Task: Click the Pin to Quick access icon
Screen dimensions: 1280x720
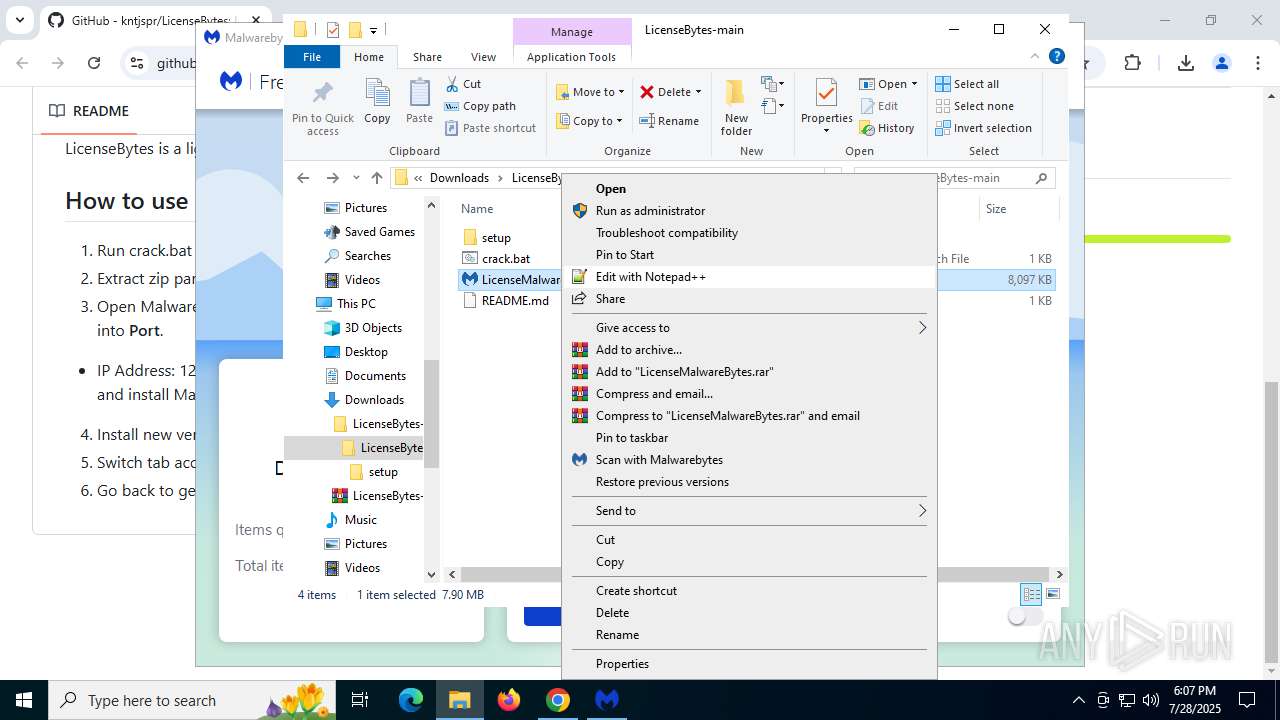Action: [322, 94]
